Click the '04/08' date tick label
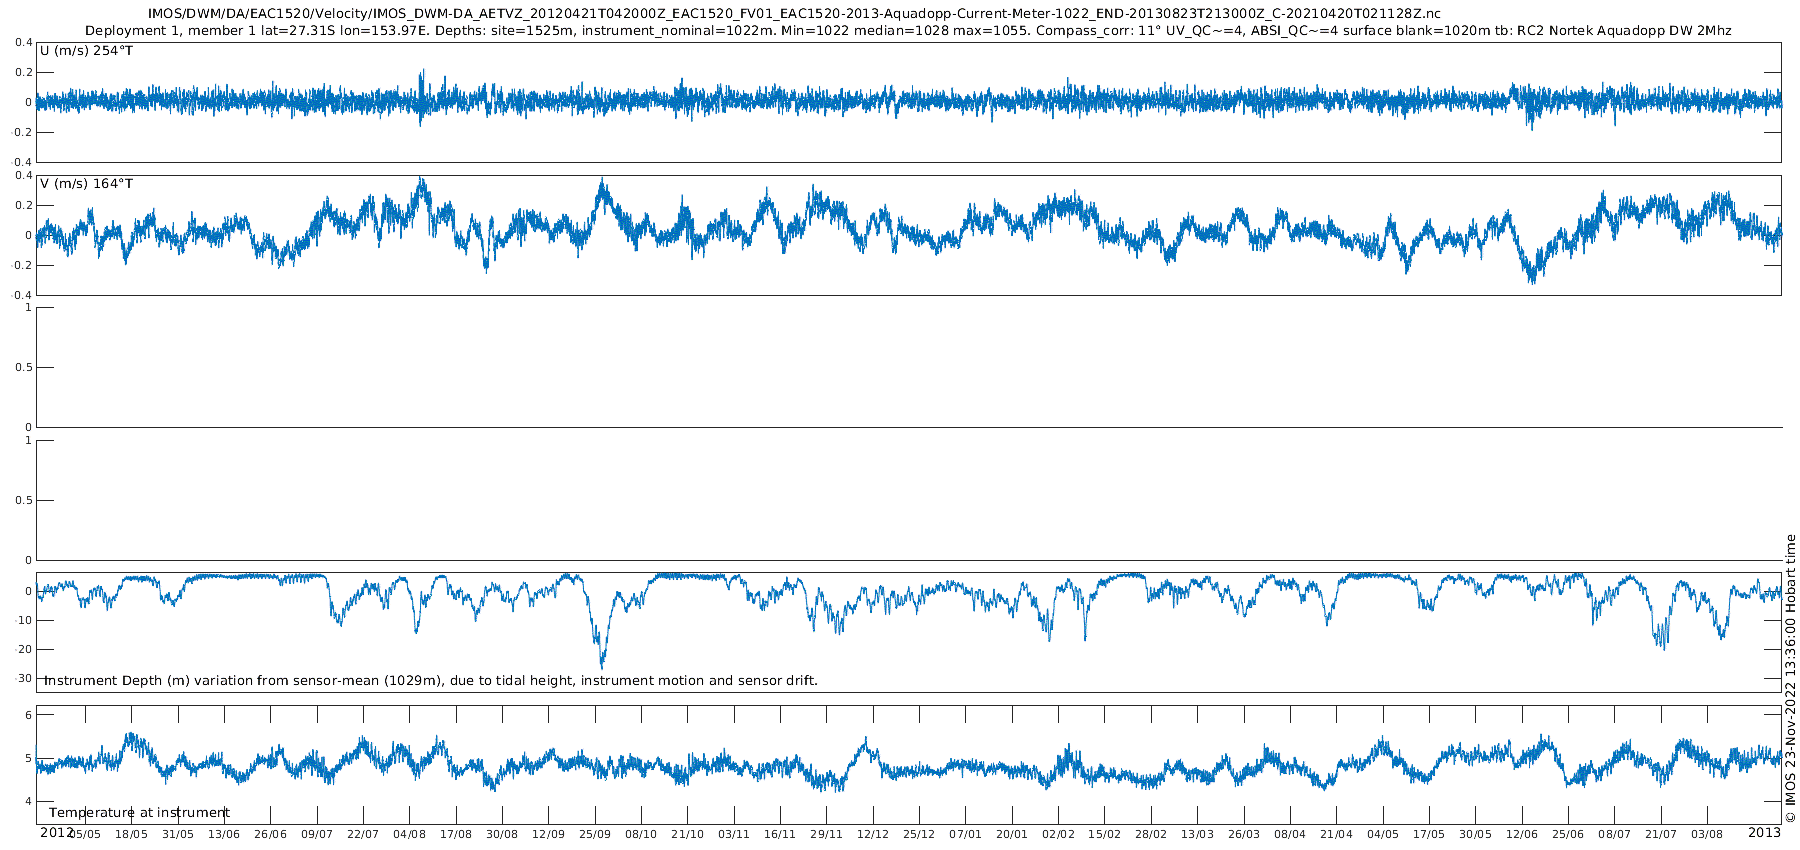Screen dimensions: 1800x850 pyautogui.click(x=409, y=834)
